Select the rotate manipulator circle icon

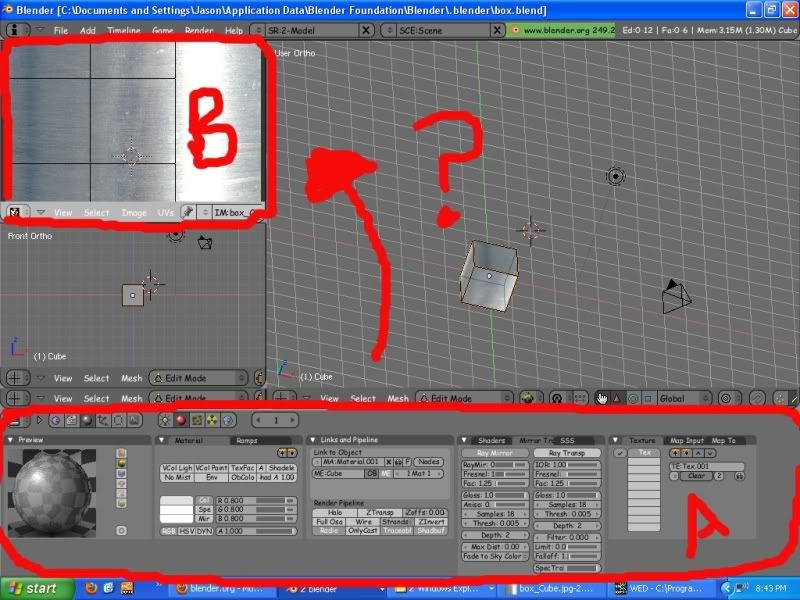[633, 398]
